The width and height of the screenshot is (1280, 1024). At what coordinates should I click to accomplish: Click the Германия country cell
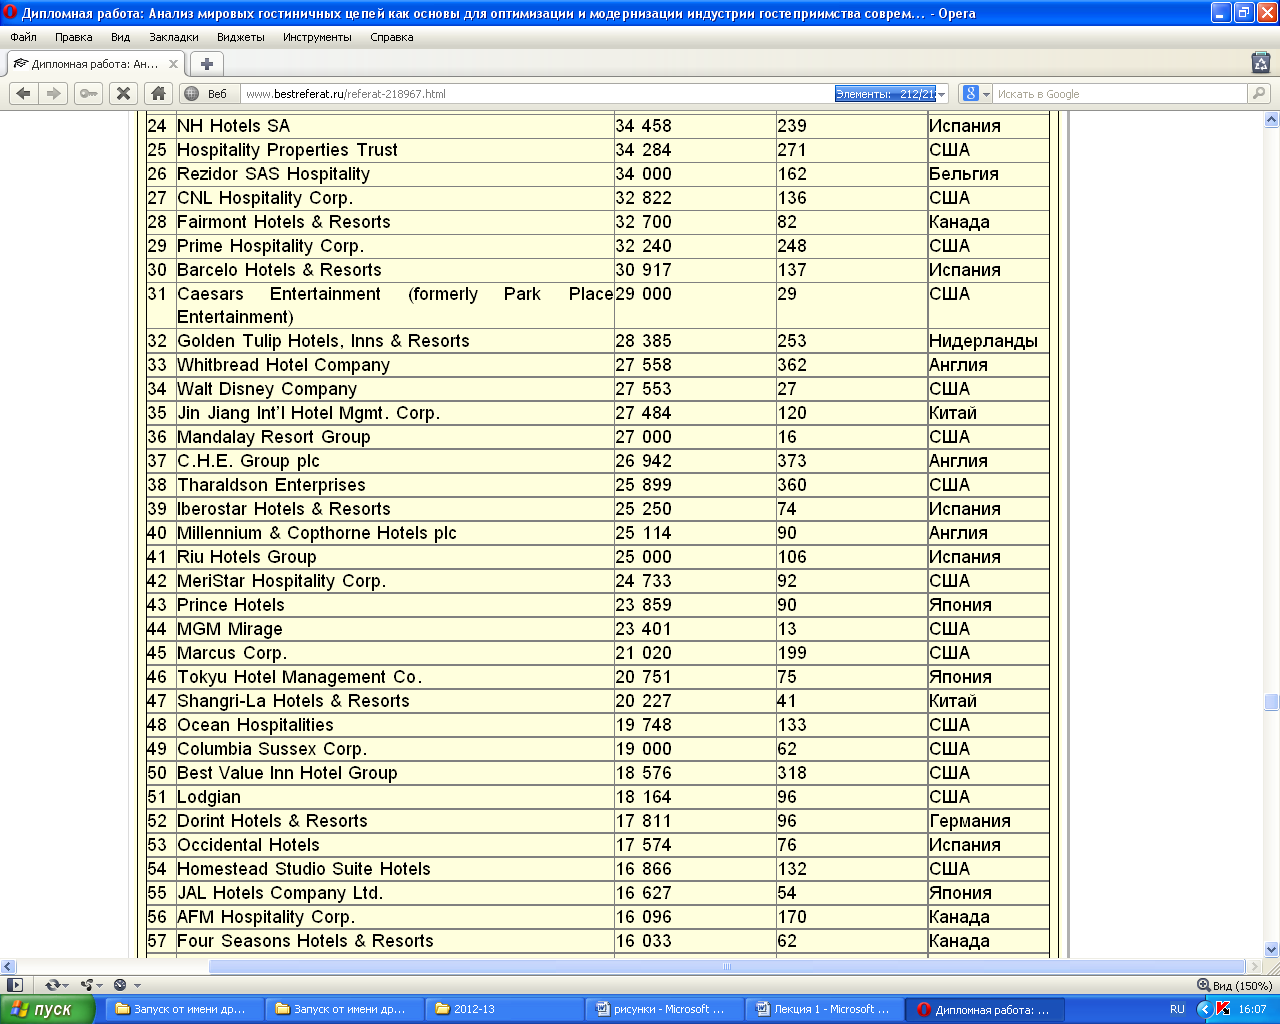[x=988, y=821]
